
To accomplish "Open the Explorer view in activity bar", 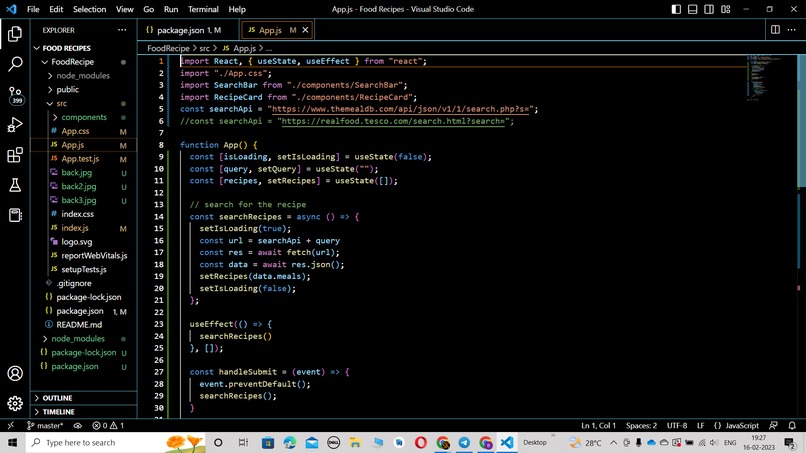I will click(15, 34).
